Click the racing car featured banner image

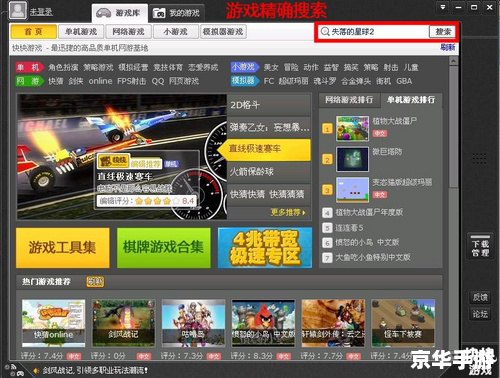(122, 156)
